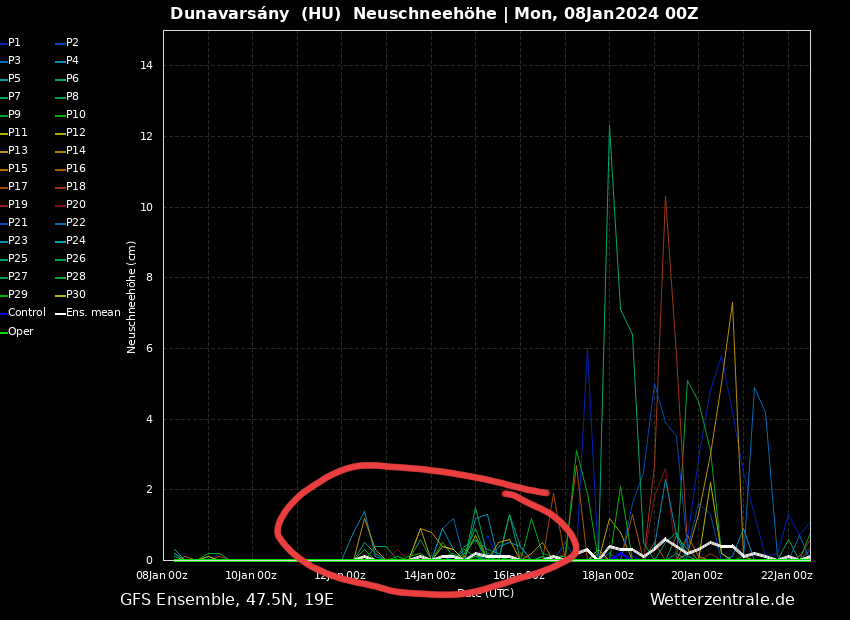Viewport: 850px width, 620px height.
Task: Click the P1 legend entry
Action: 14,43
